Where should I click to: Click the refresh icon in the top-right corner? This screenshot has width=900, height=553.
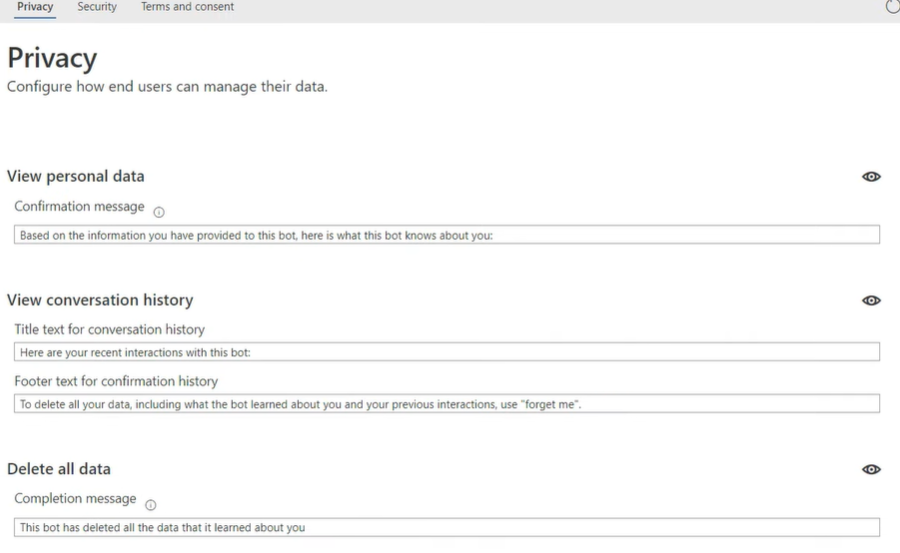[893, 7]
